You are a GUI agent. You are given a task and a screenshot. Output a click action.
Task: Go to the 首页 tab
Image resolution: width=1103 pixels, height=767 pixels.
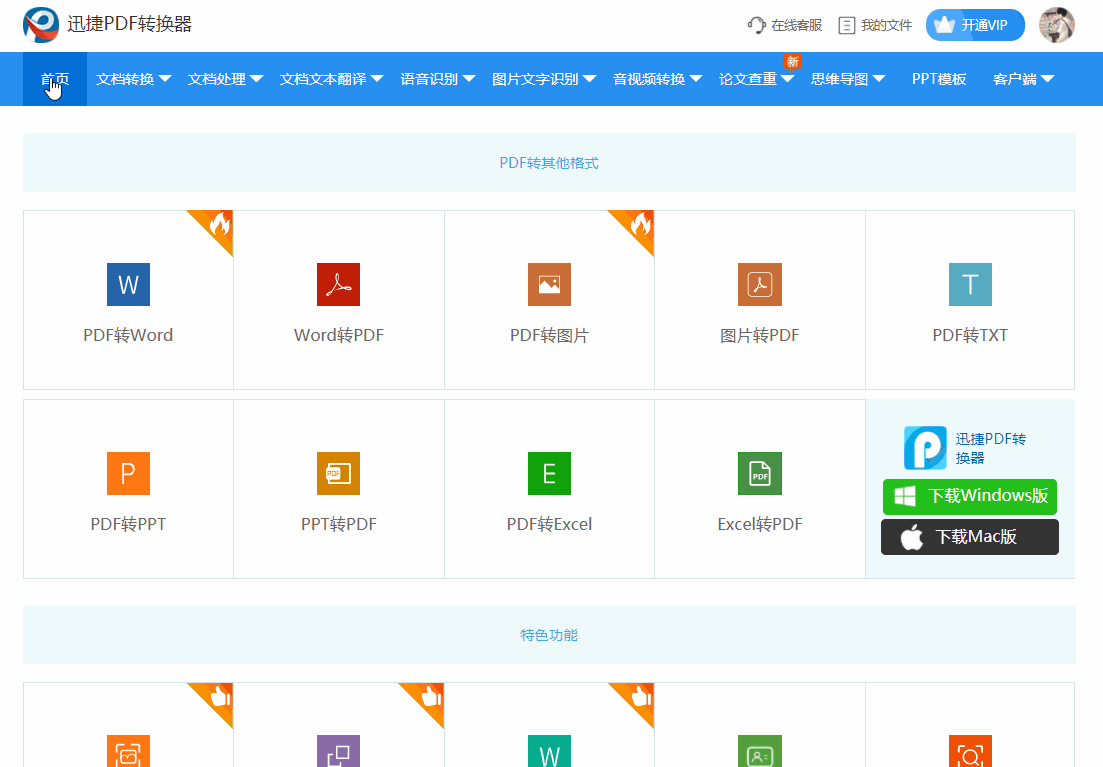[x=55, y=79]
